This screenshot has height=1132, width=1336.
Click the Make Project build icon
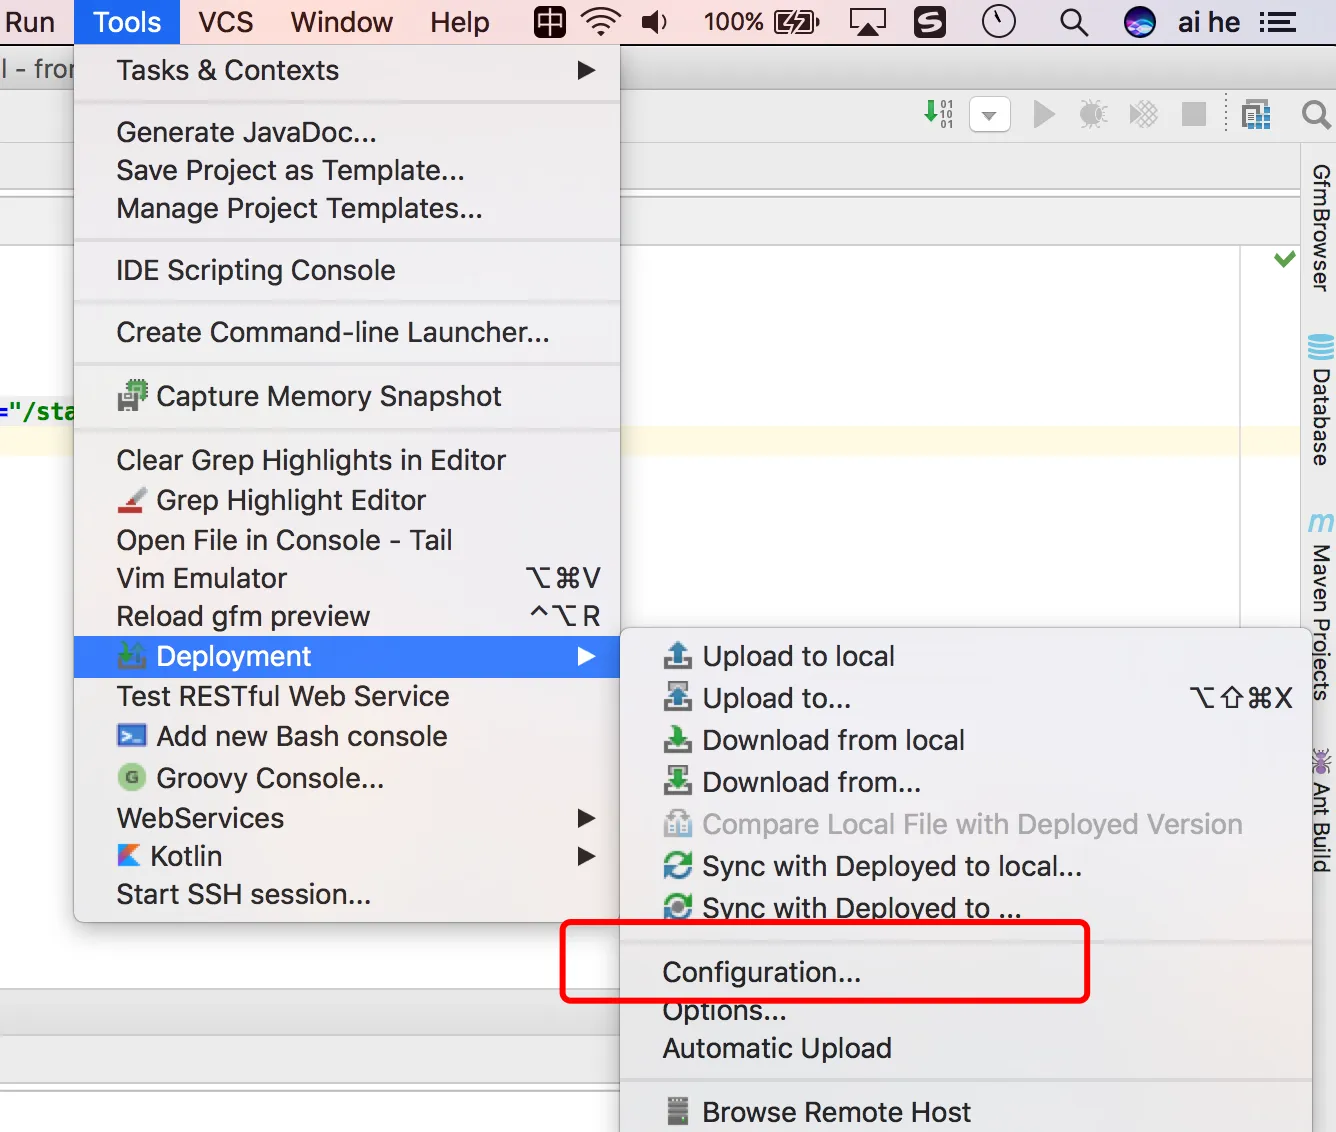(x=939, y=113)
